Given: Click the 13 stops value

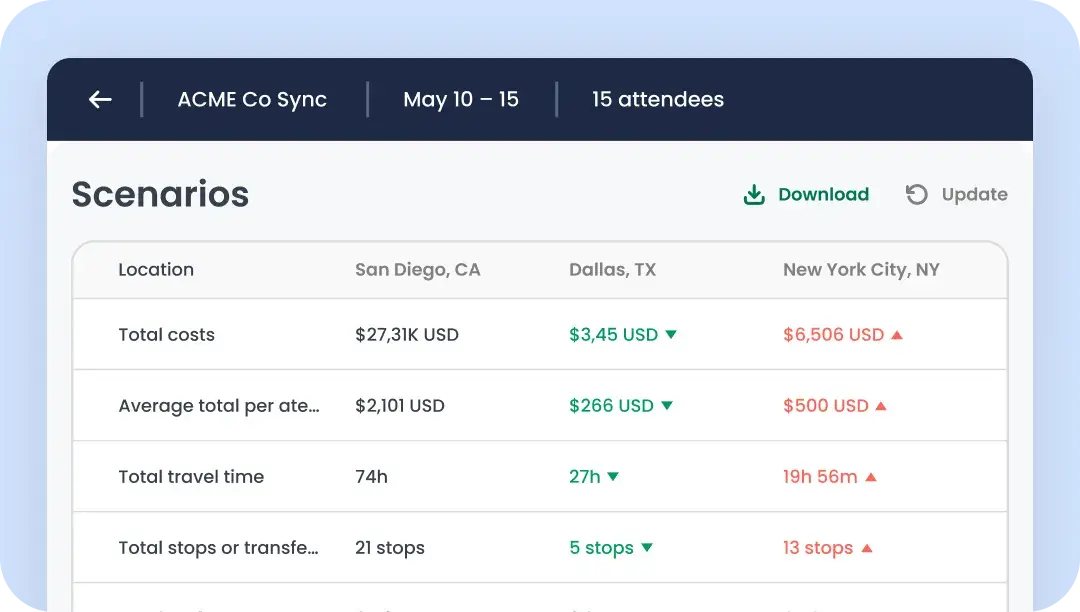Looking at the screenshot, I should tap(818, 548).
